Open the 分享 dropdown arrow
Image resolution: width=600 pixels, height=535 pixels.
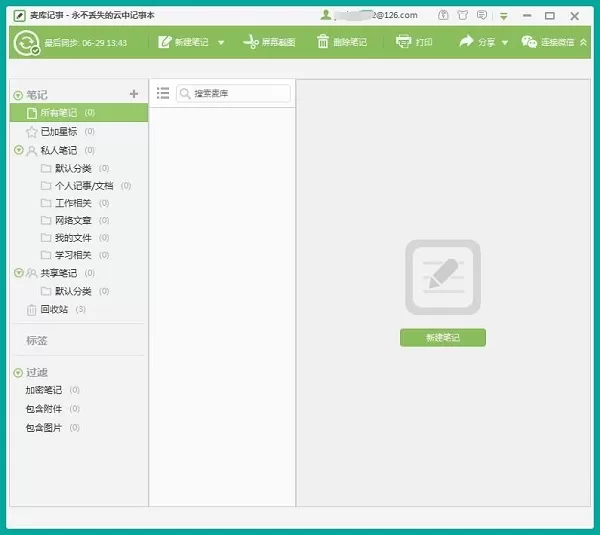[505, 42]
